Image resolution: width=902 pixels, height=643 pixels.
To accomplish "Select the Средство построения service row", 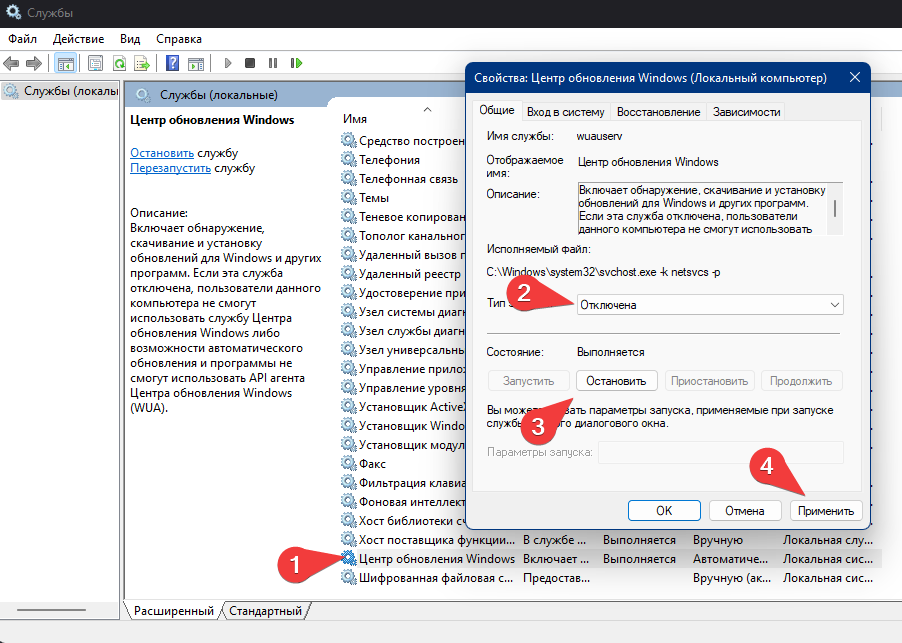I will pyautogui.click(x=402, y=141).
